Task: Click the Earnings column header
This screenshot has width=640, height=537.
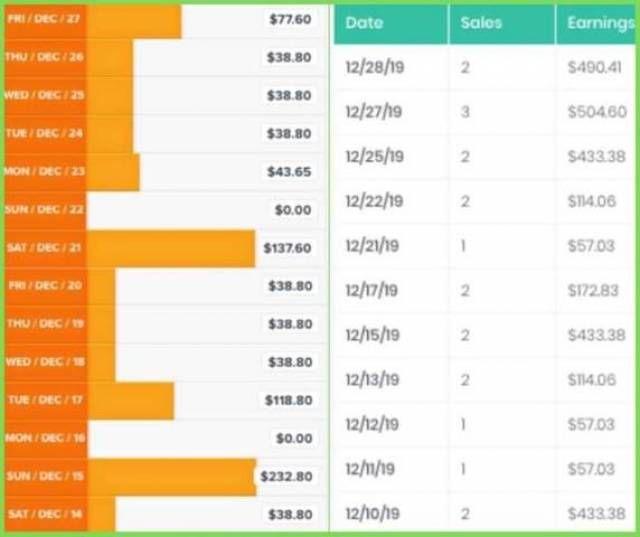Action: [600, 23]
